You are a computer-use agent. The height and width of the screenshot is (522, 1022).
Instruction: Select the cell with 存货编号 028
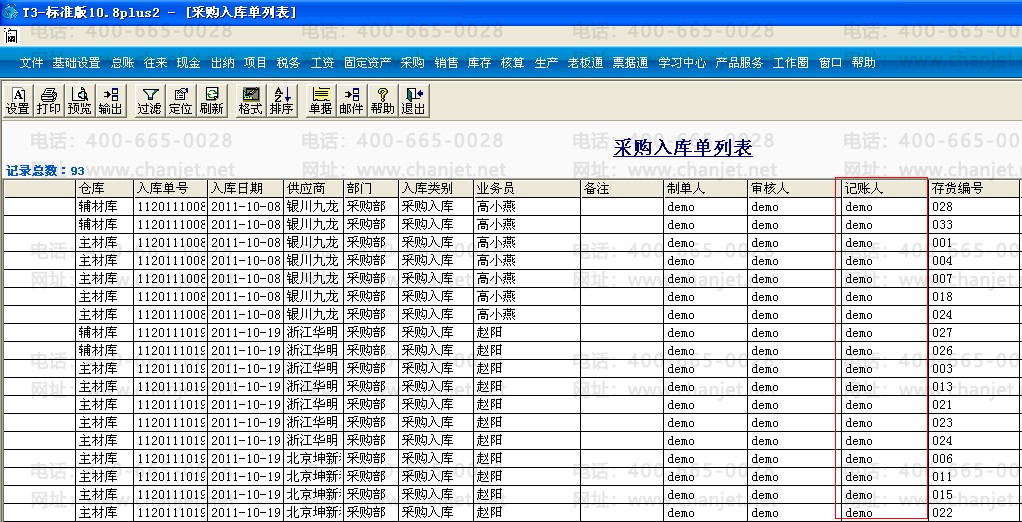[x=973, y=207]
